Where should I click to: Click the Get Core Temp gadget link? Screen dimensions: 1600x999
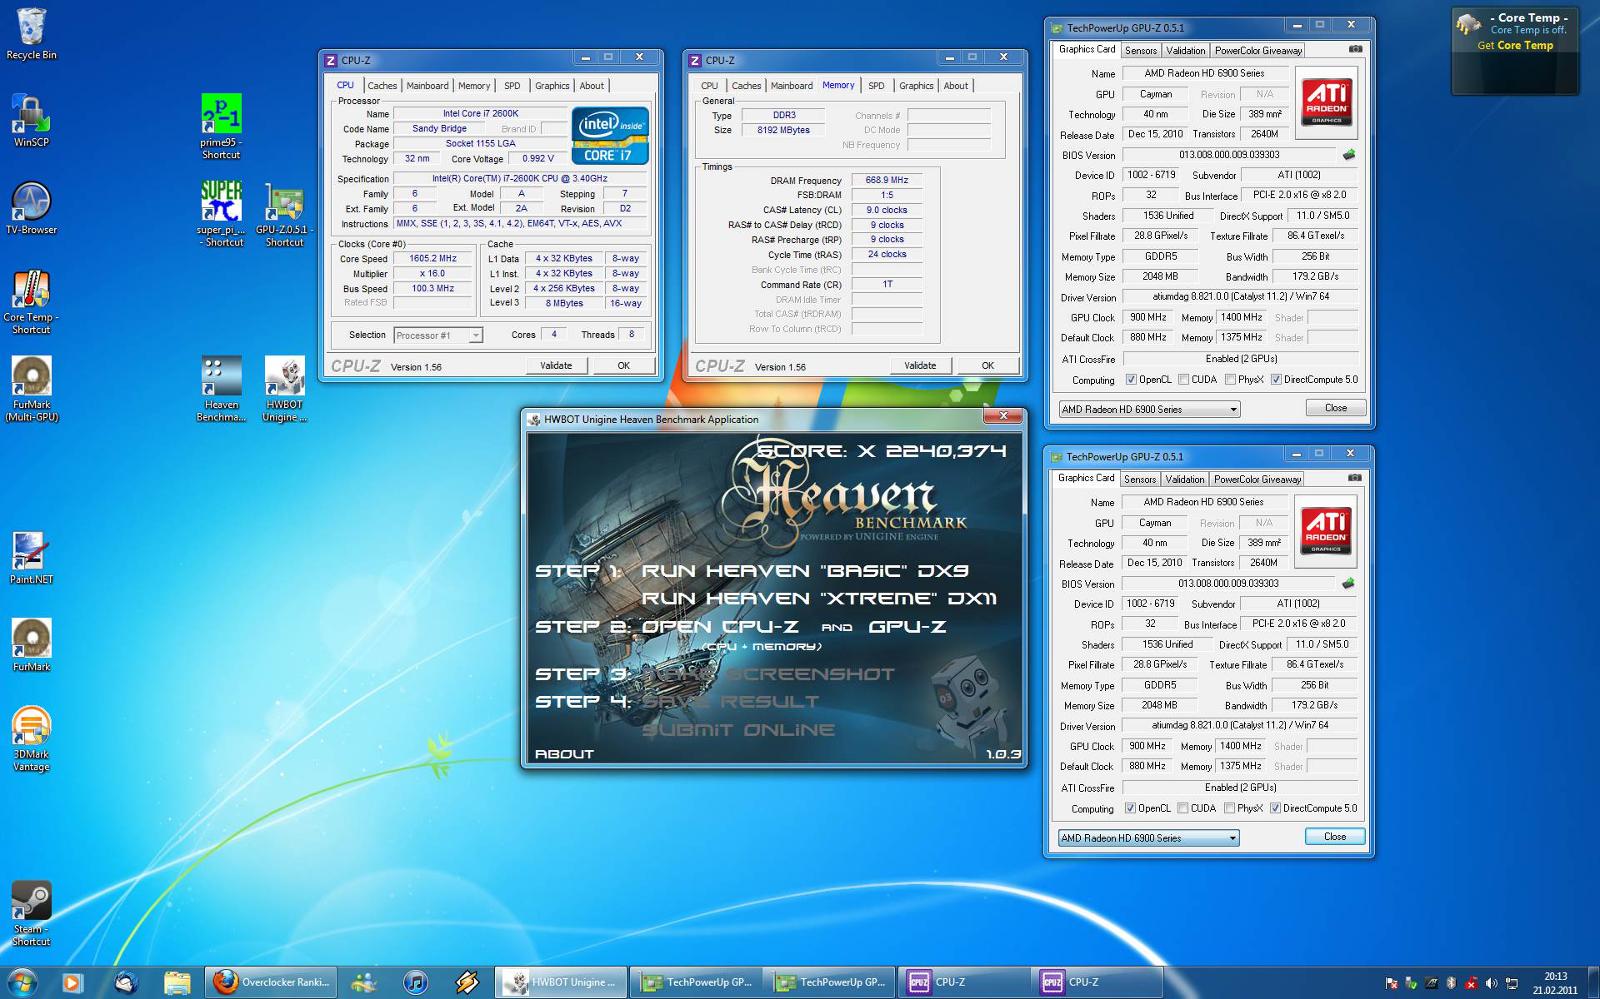[x=1515, y=45]
